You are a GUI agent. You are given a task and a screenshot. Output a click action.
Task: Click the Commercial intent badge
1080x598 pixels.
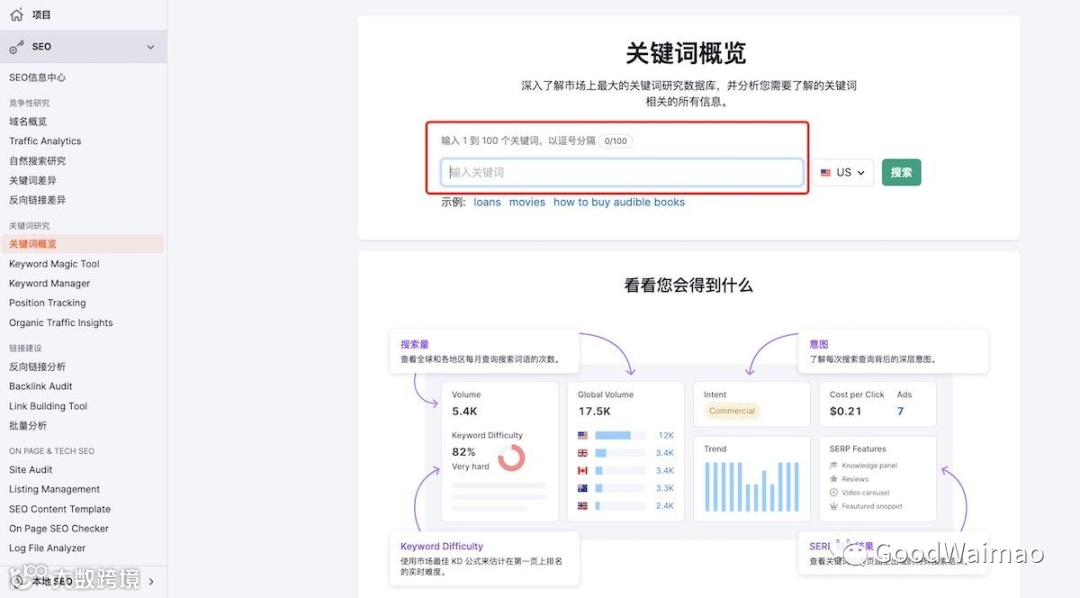(731, 411)
